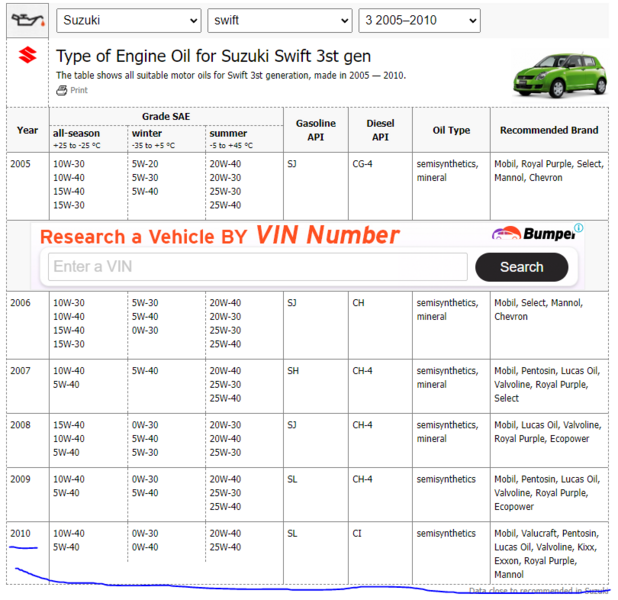Open the green Suzuki Swift car image
618x600 pixels.
pos(560,75)
